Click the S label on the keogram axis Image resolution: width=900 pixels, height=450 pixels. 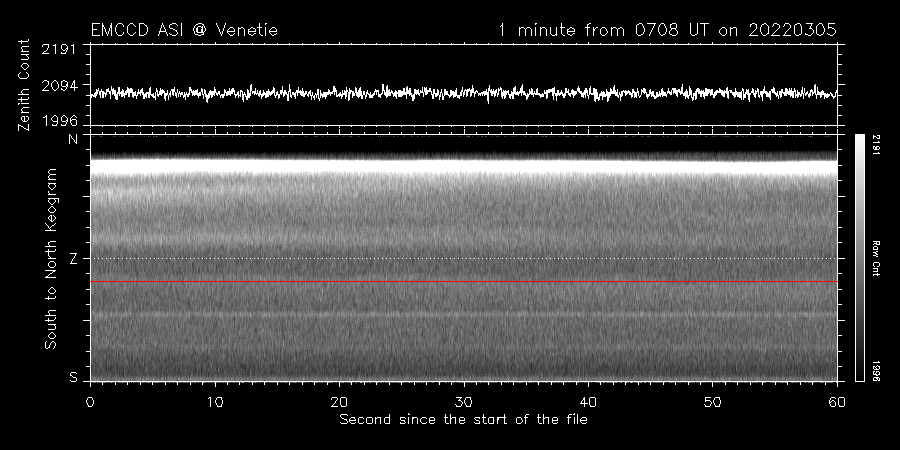pyautogui.click(x=73, y=377)
